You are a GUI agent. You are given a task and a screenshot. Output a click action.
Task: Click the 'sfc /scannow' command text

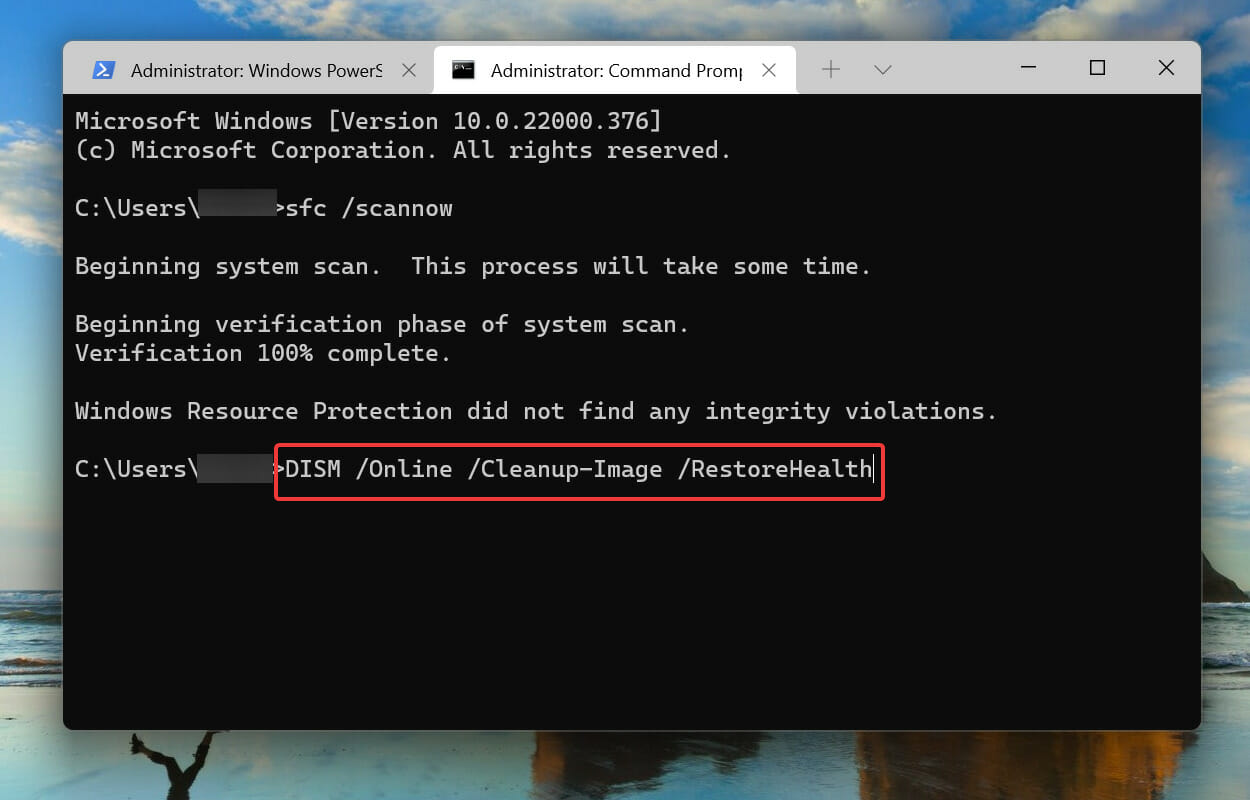(x=369, y=208)
